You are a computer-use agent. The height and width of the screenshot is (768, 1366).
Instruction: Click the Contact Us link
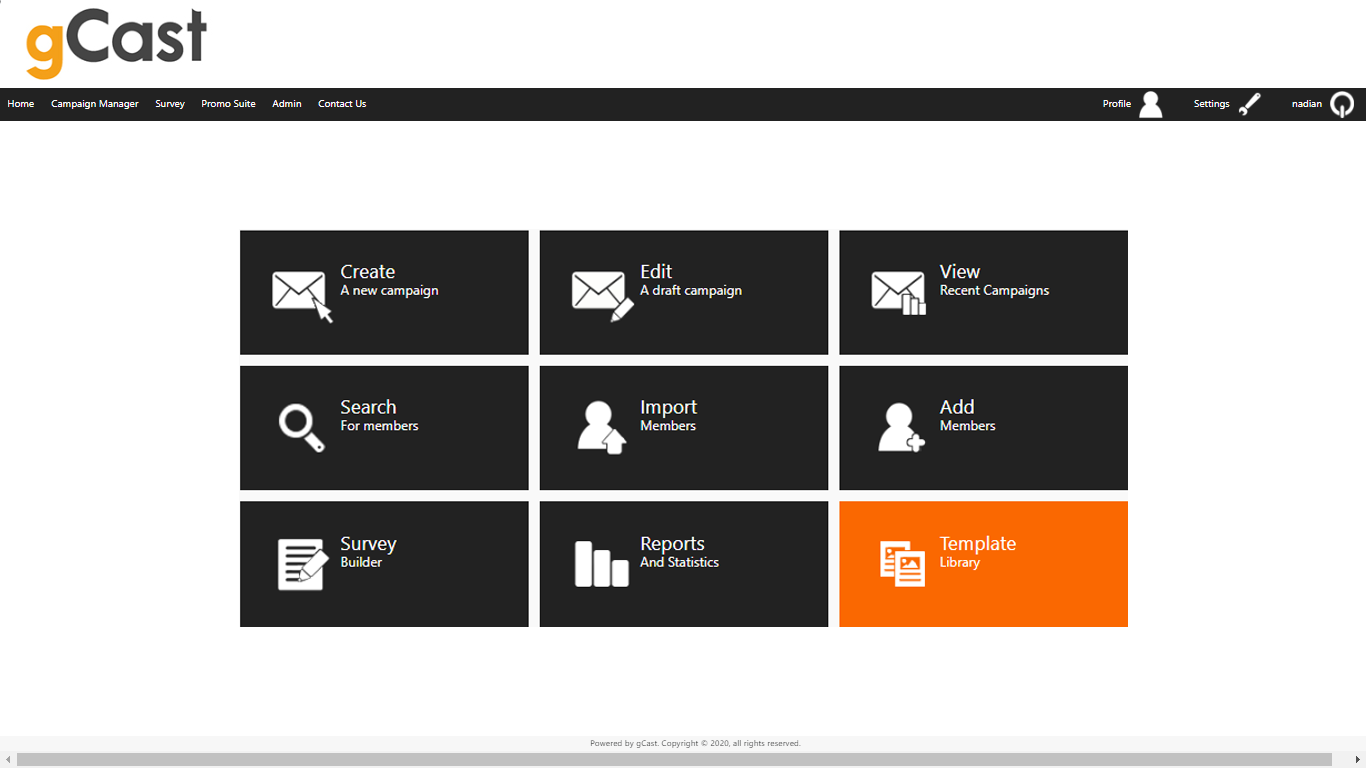point(342,104)
